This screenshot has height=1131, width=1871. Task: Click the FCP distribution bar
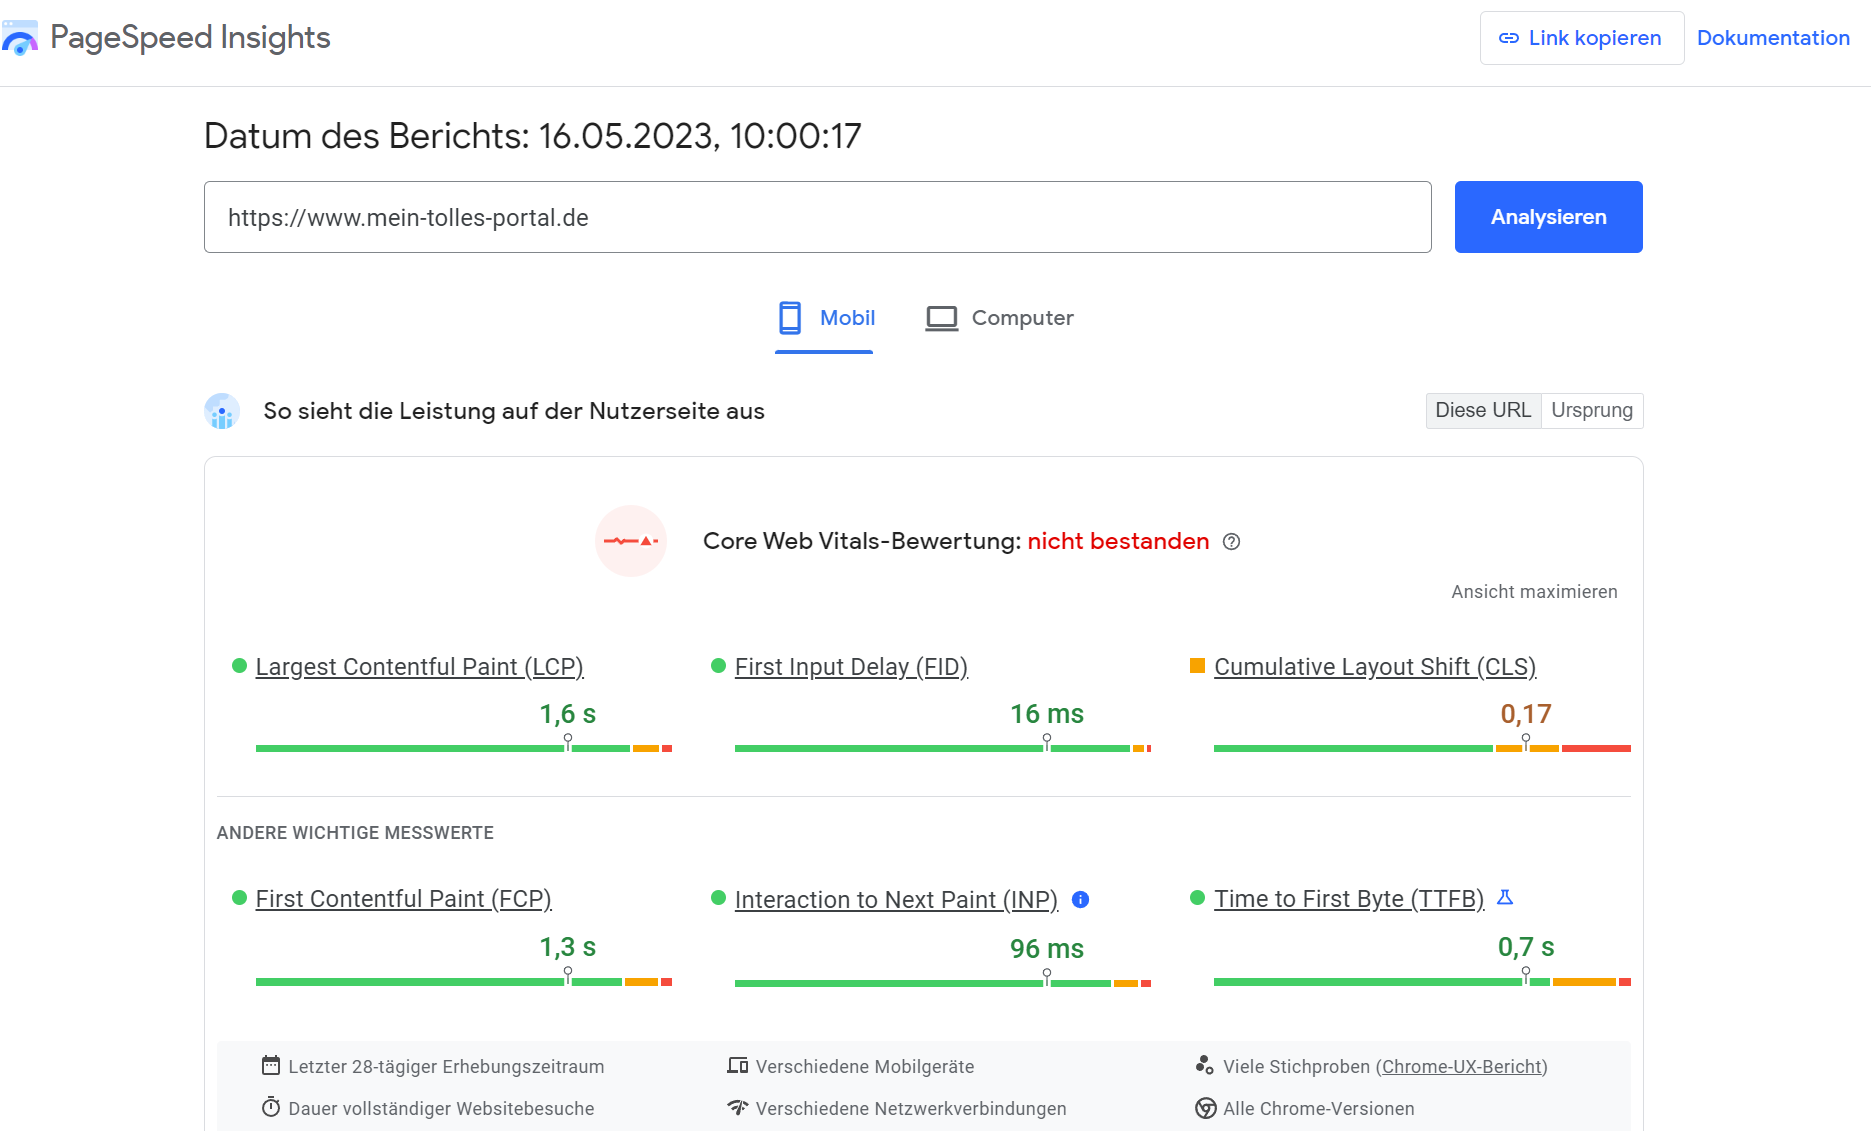464,982
